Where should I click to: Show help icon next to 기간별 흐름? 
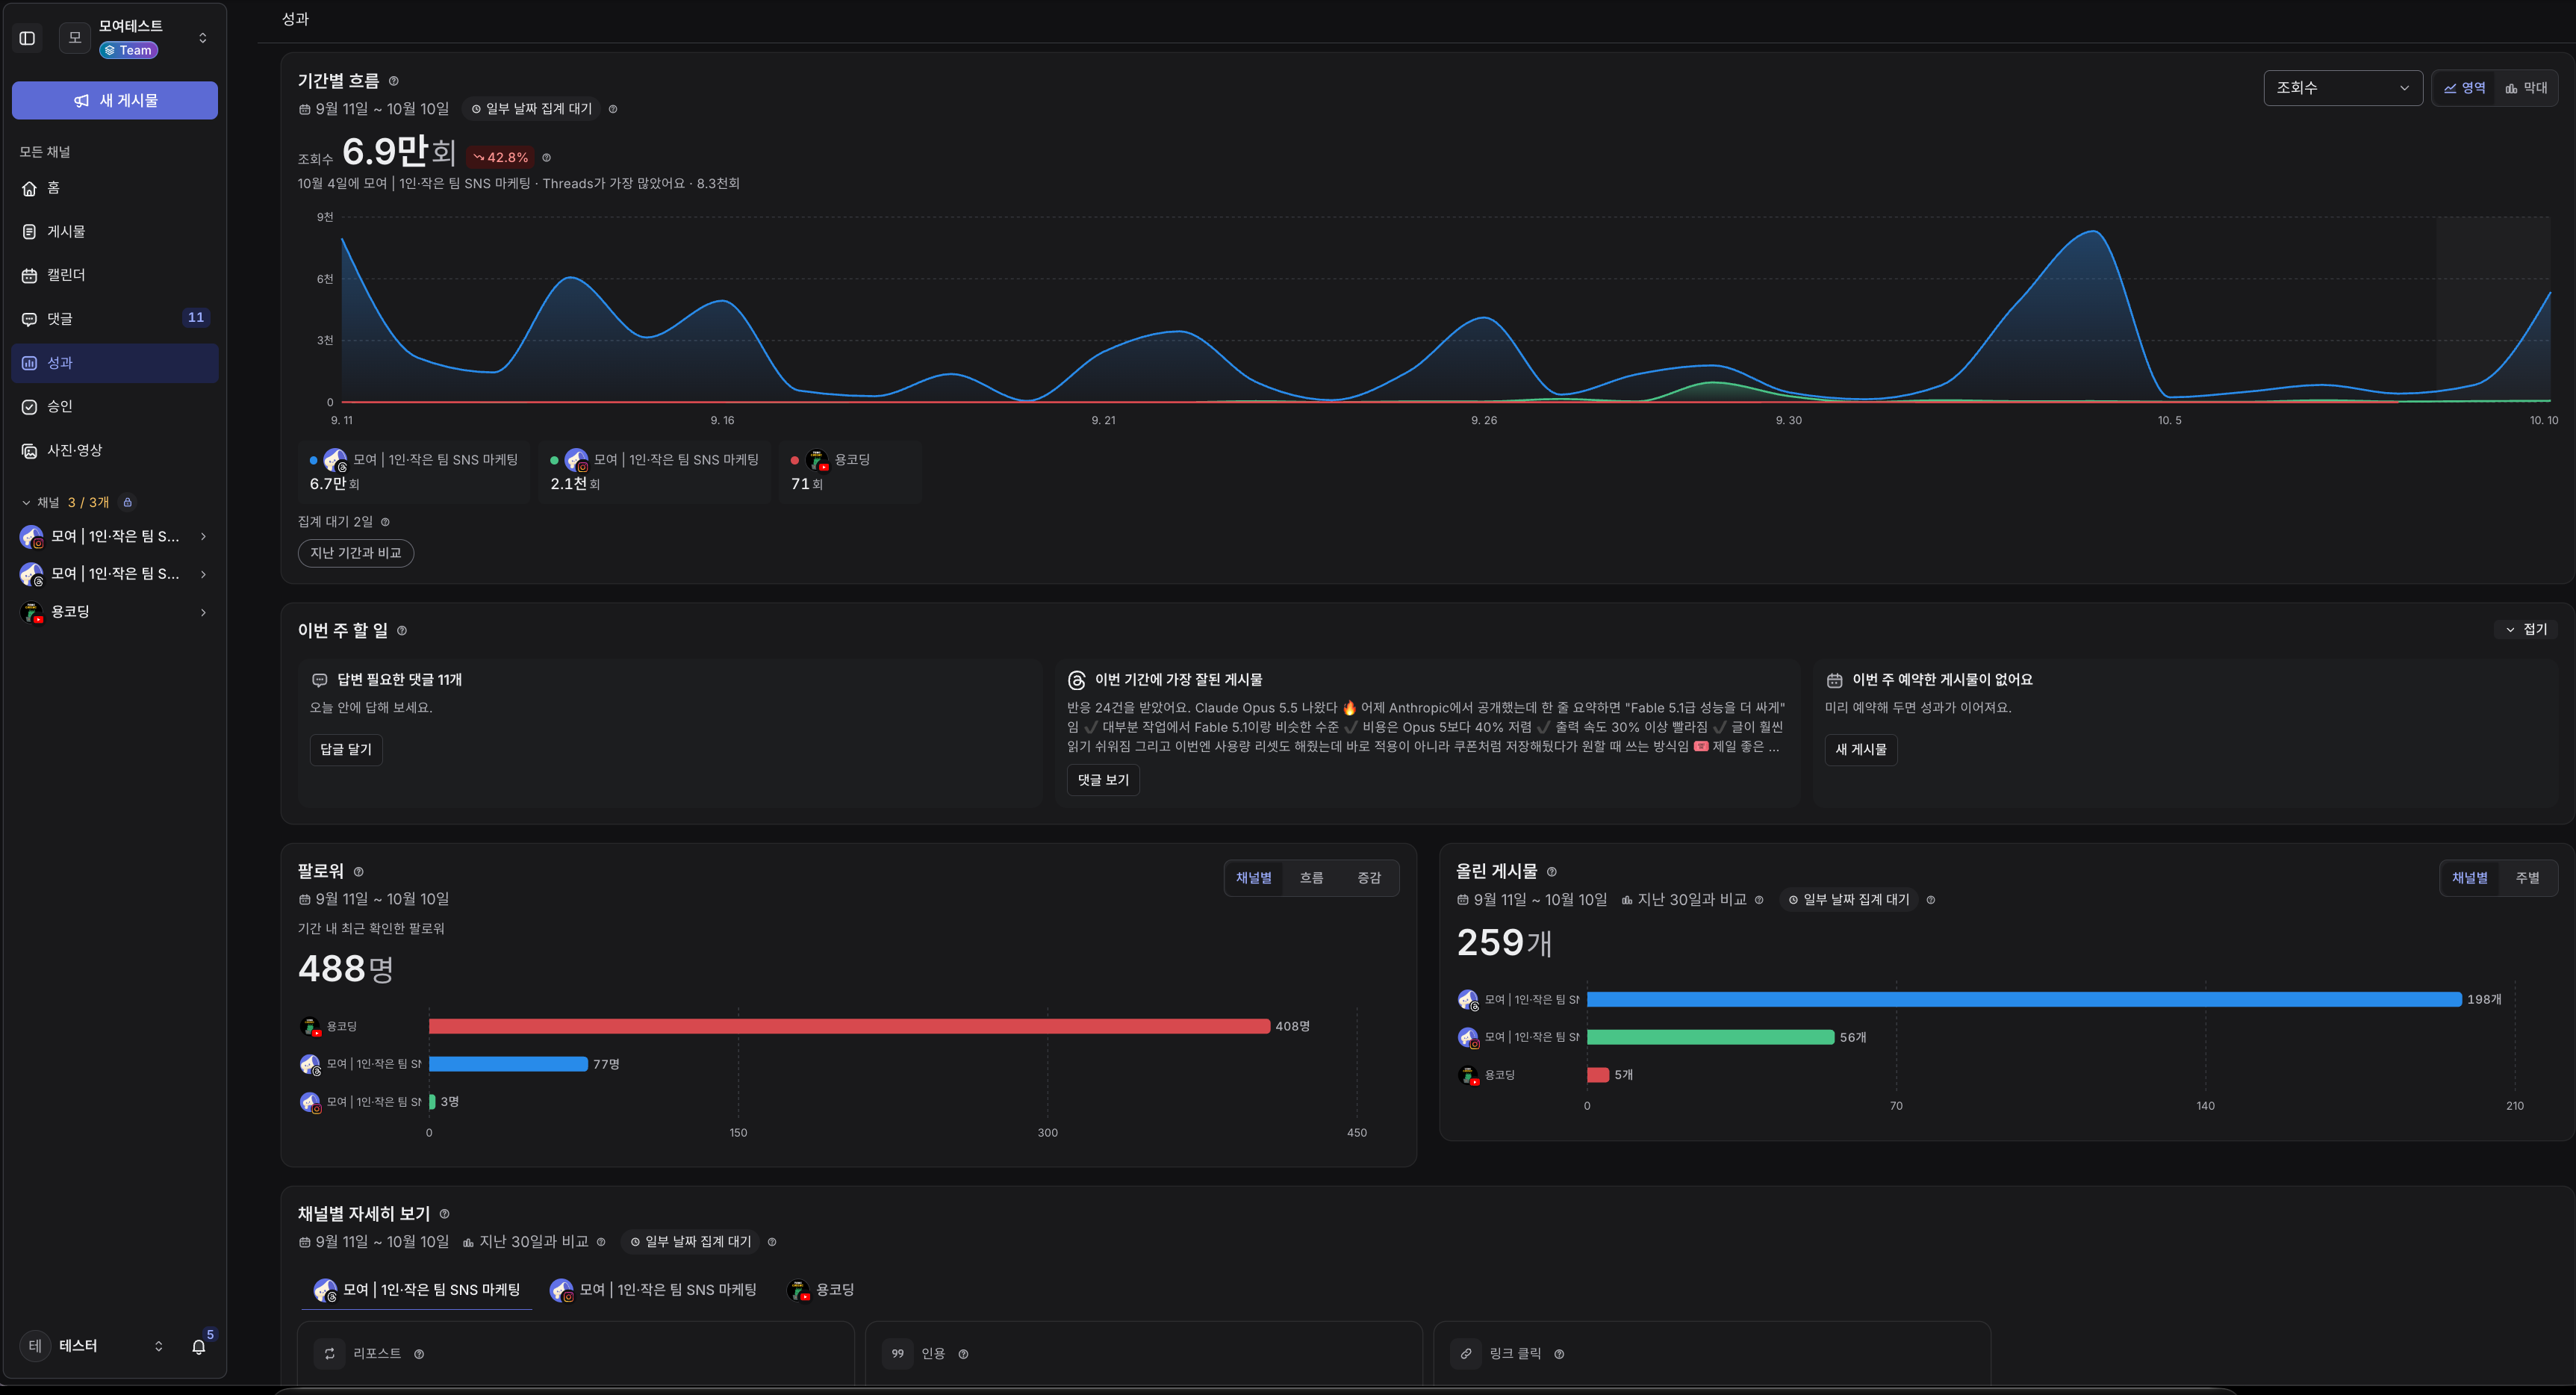(393, 81)
